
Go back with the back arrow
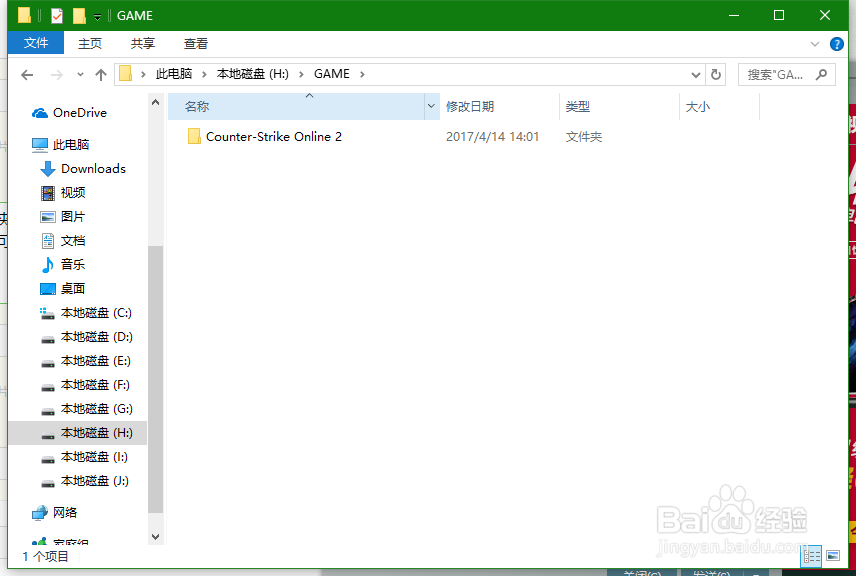click(27, 75)
